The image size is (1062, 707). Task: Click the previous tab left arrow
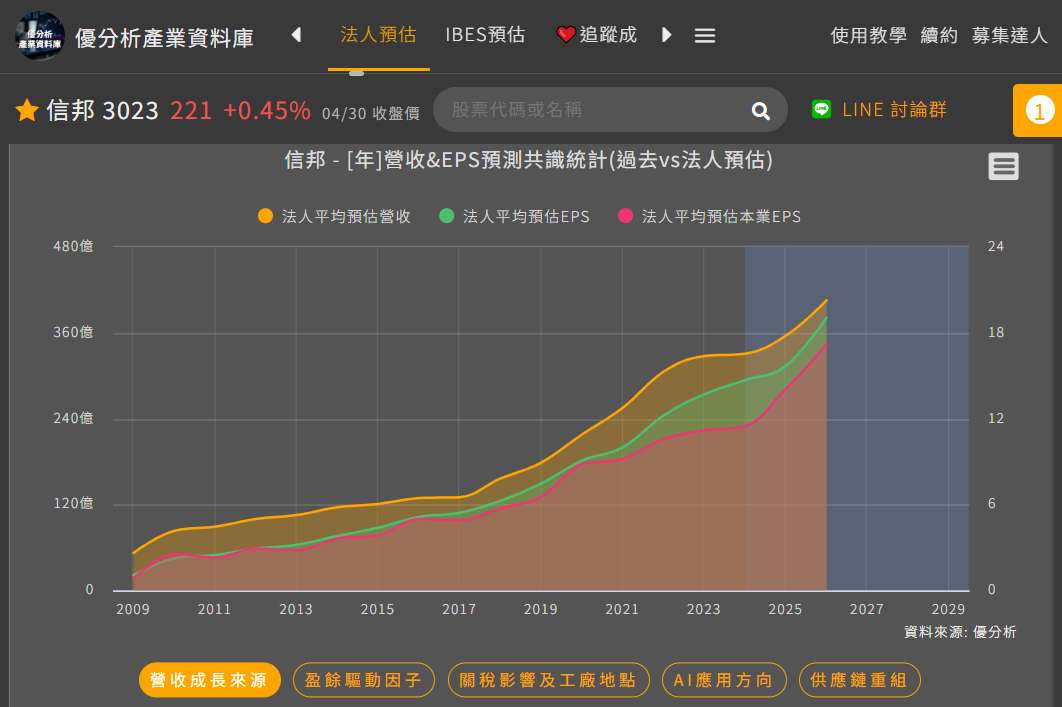296,35
